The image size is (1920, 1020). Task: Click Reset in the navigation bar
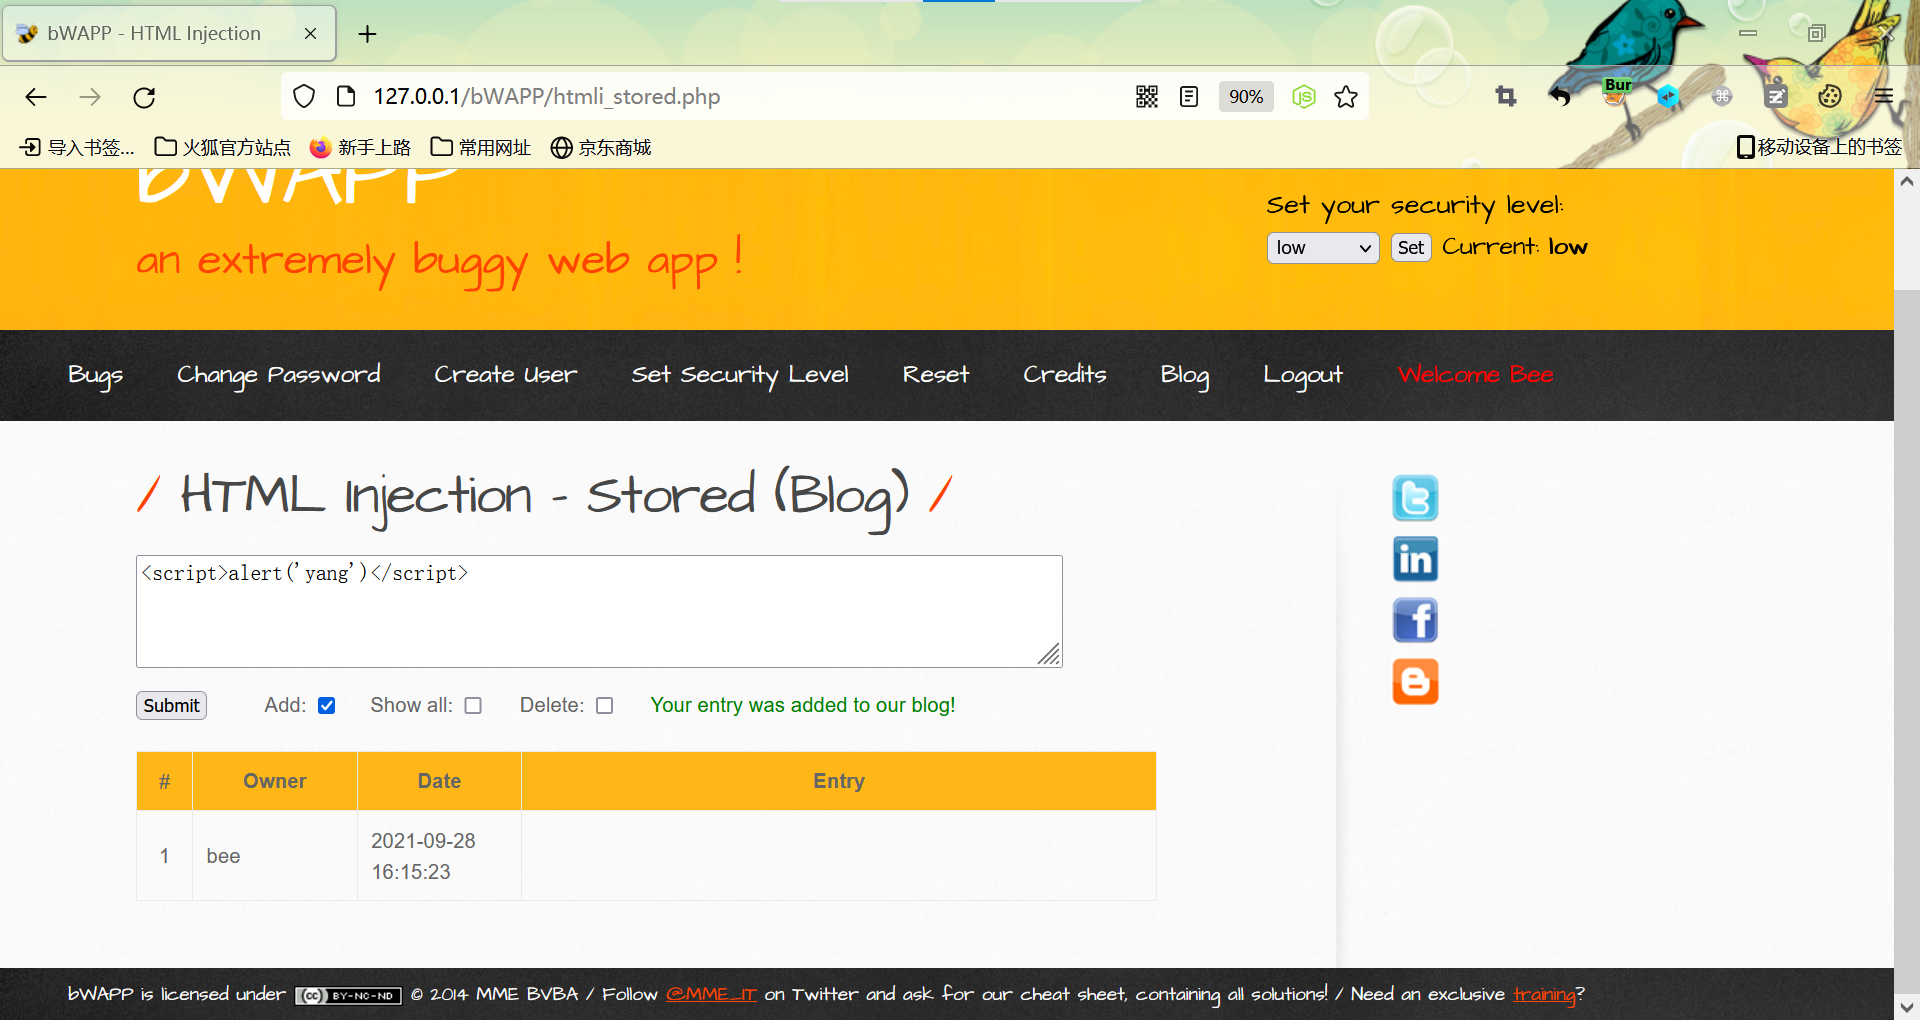click(x=936, y=375)
